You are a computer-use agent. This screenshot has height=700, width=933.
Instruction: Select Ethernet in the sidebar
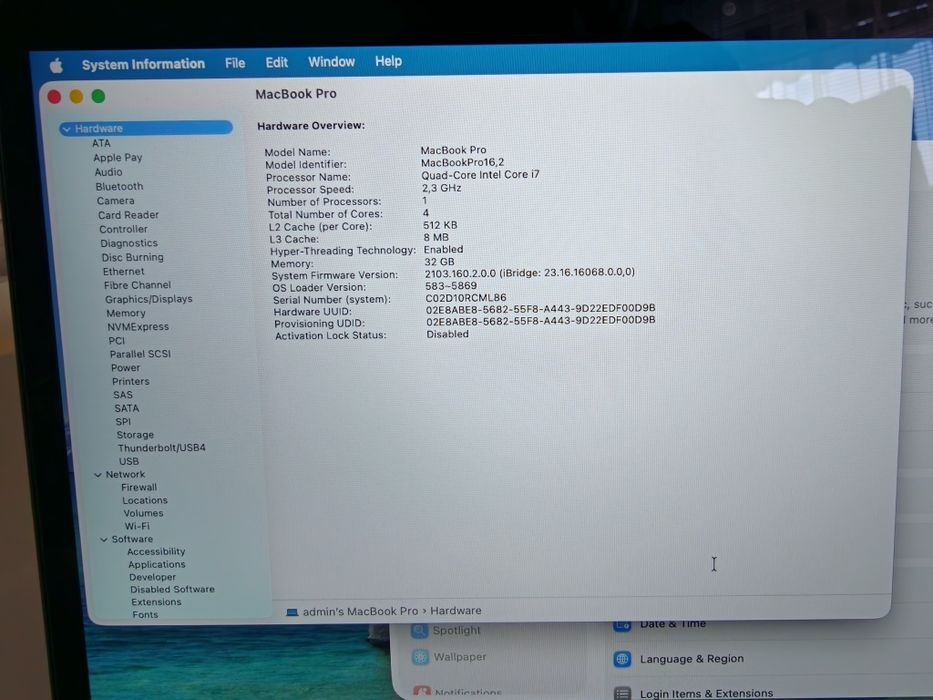124,271
